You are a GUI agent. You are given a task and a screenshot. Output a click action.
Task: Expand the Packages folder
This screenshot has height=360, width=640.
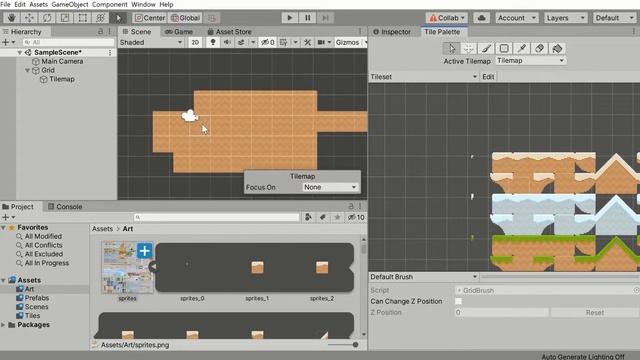tap(3, 325)
